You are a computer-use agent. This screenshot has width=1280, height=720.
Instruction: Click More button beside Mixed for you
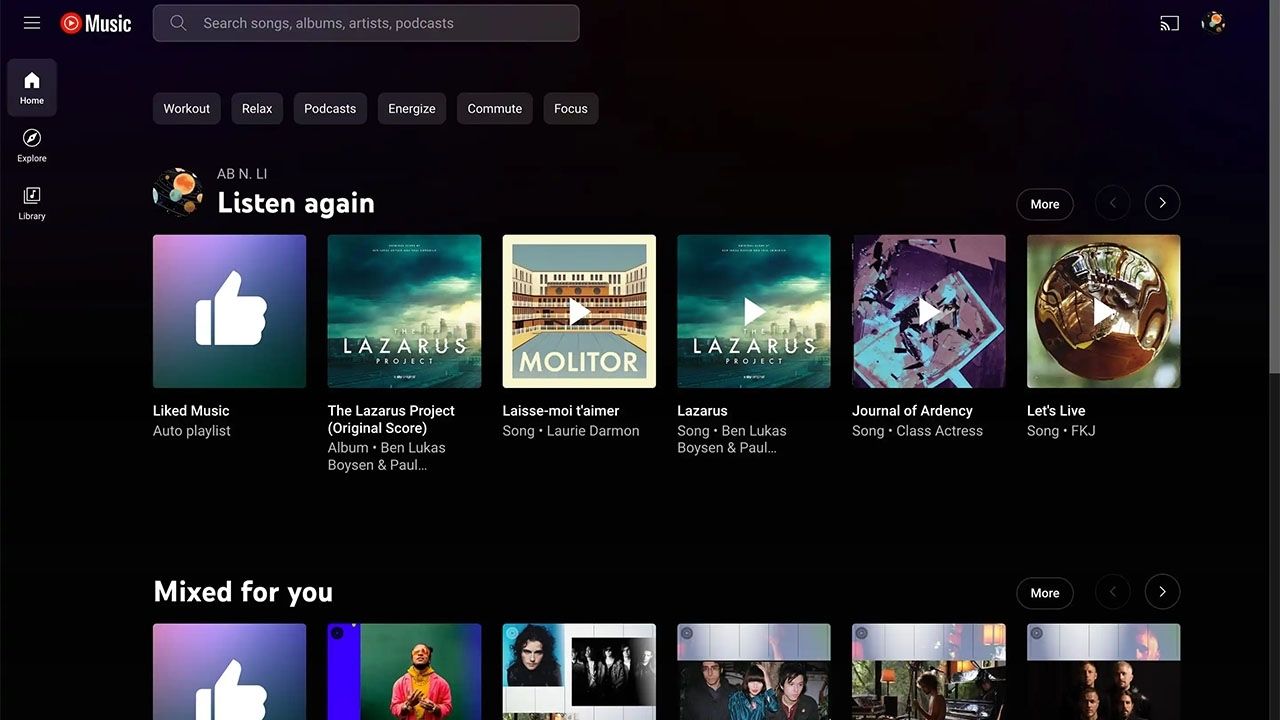(x=1044, y=593)
